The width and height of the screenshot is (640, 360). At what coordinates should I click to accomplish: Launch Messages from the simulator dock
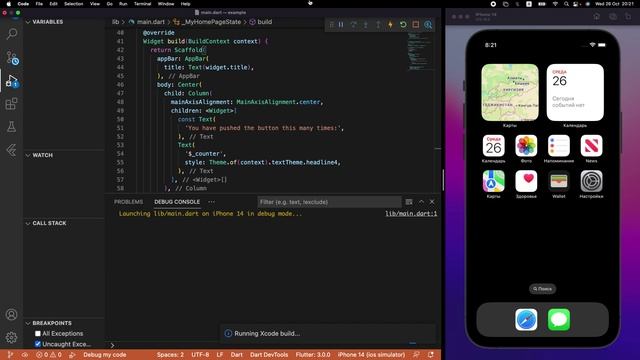pyautogui.click(x=559, y=320)
